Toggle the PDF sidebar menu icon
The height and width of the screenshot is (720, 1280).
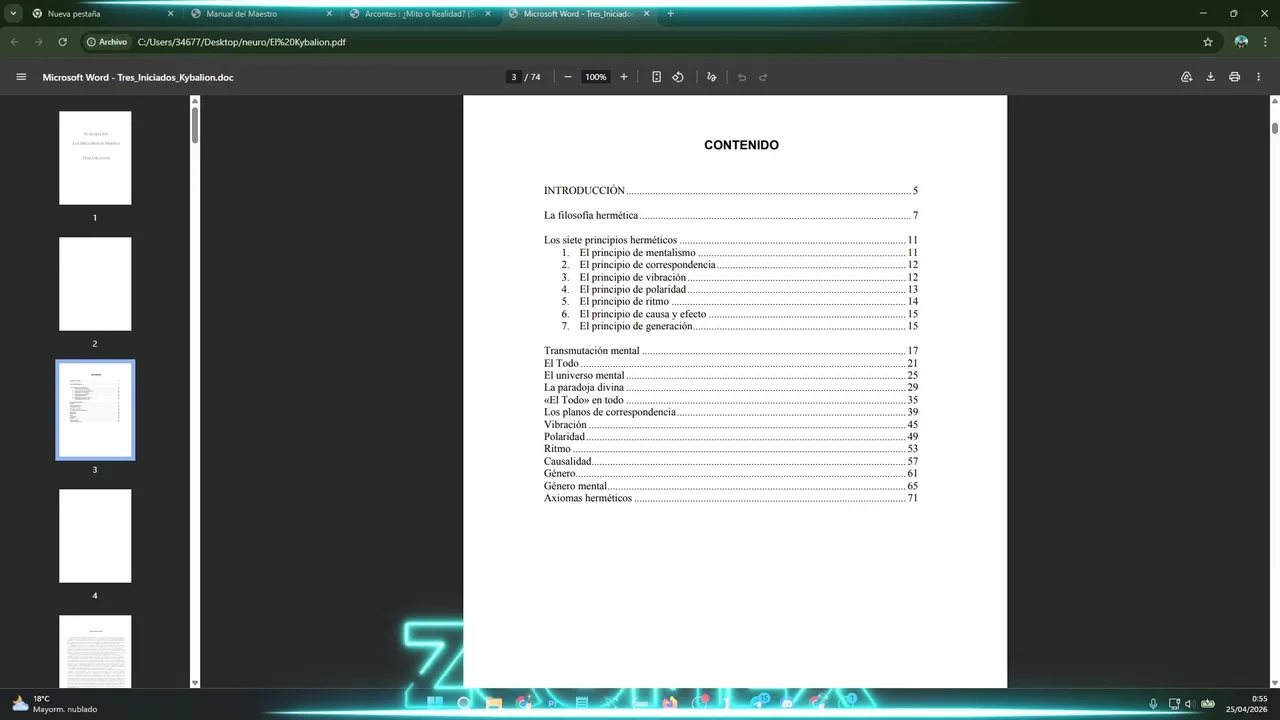tap(21, 77)
